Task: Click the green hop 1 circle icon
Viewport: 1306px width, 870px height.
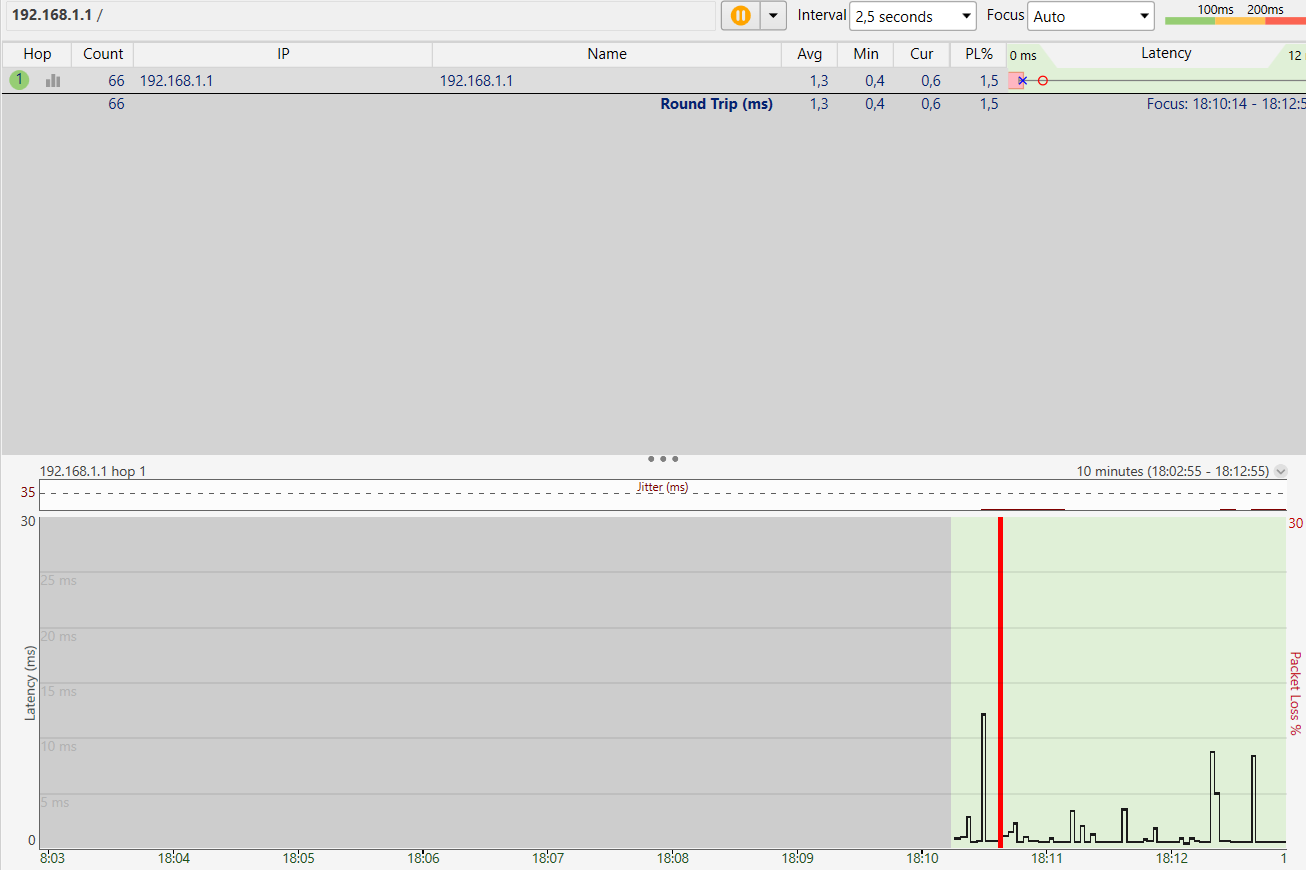Action: (x=19, y=80)
